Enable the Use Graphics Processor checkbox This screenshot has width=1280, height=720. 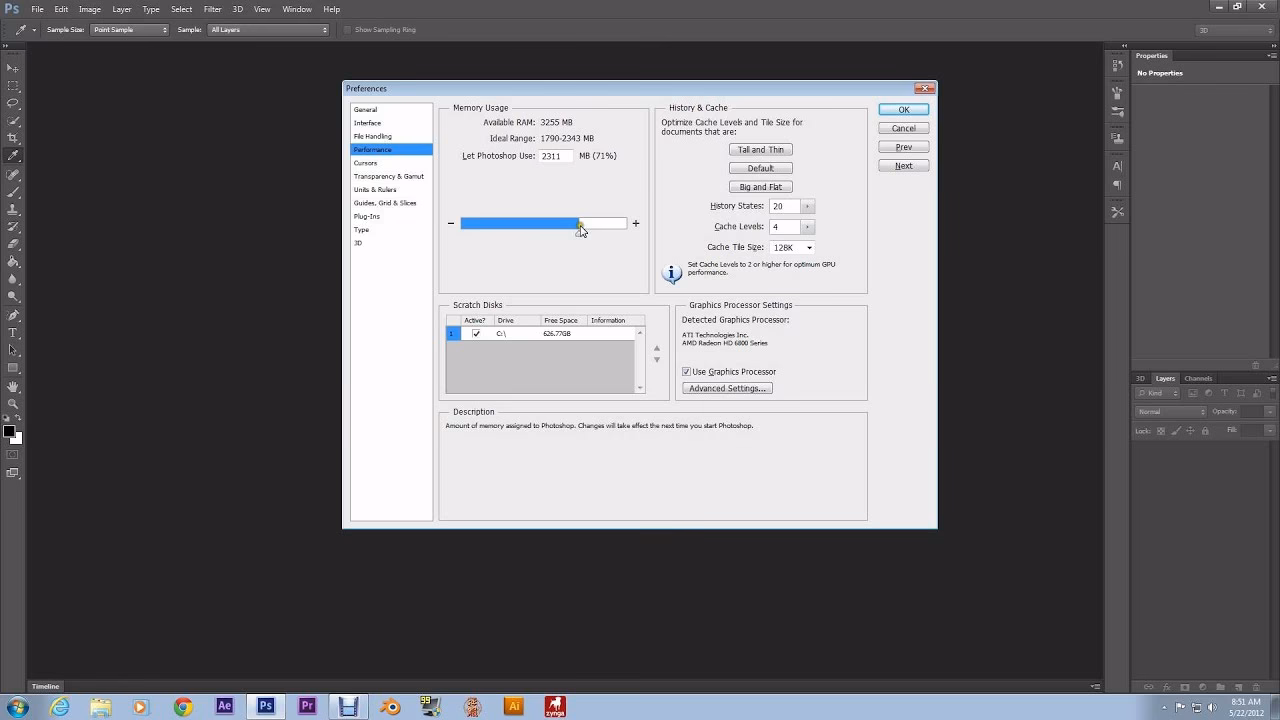pyautogui.click(x=685, y=371)
